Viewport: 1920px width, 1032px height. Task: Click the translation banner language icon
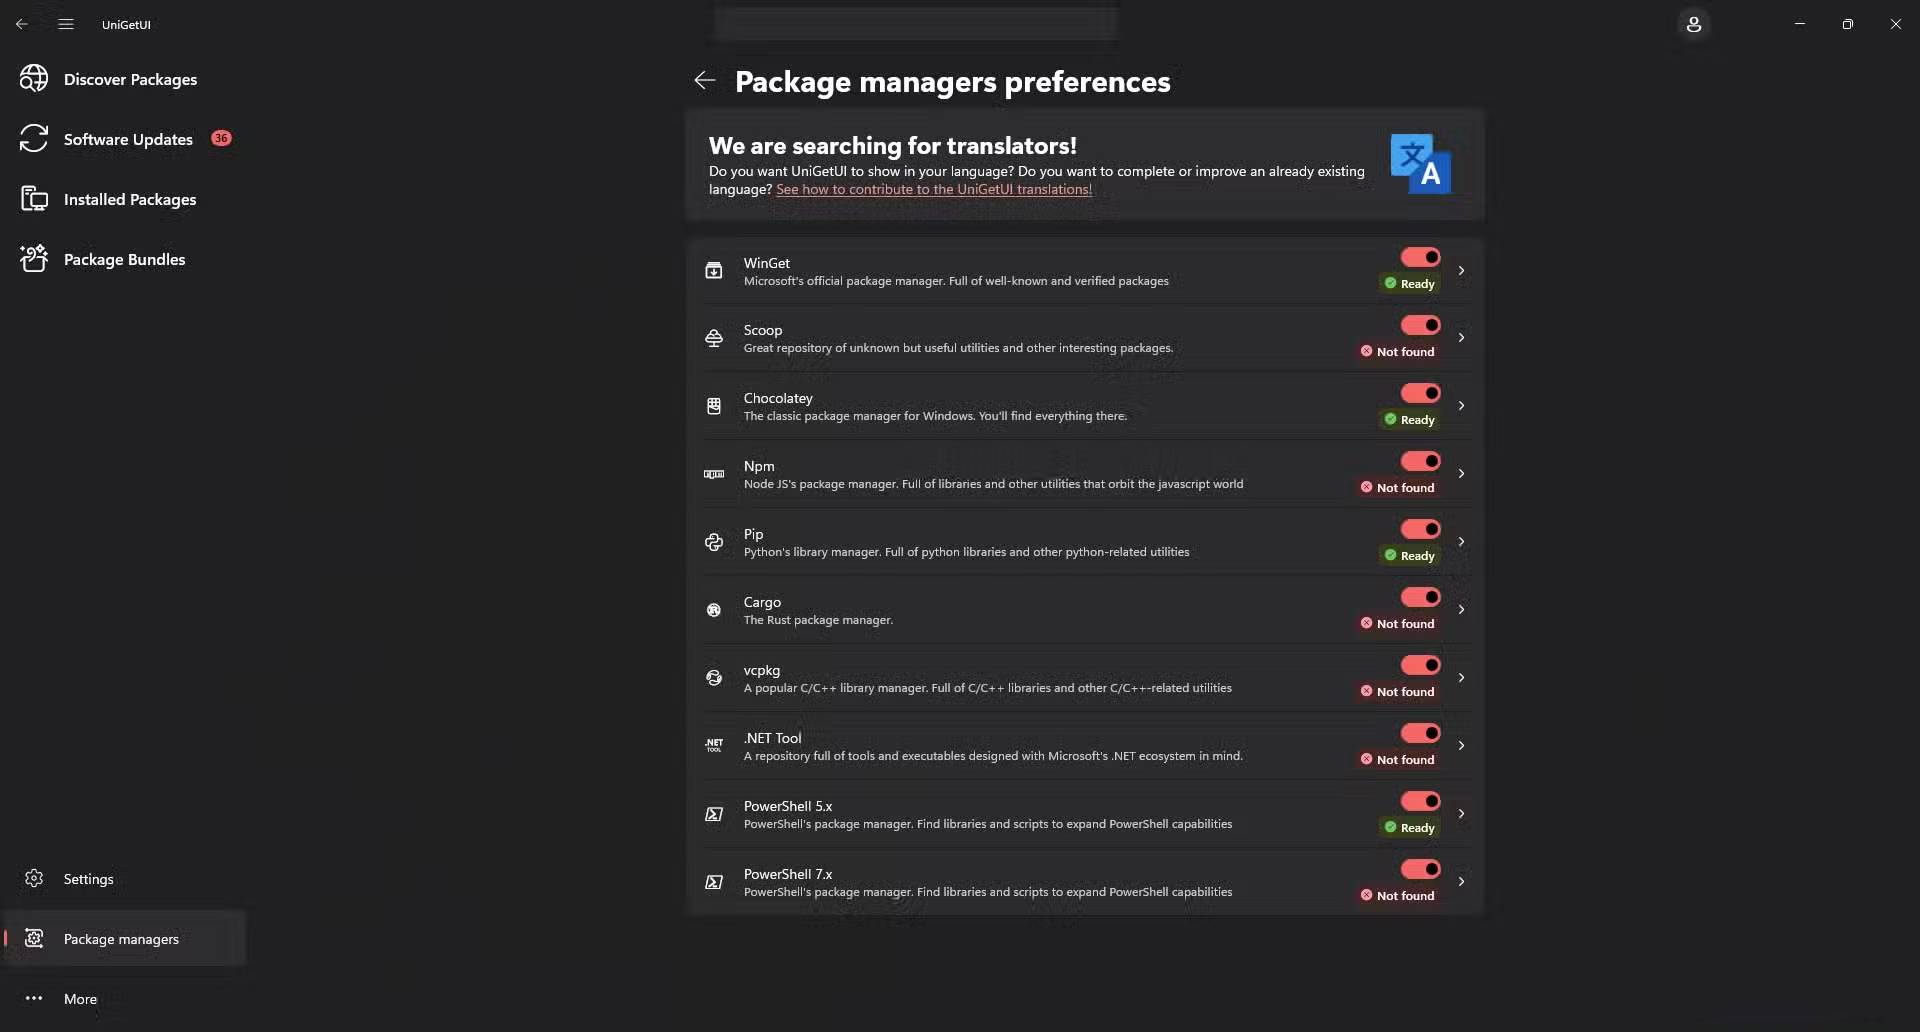click(x=1420, y=164)
